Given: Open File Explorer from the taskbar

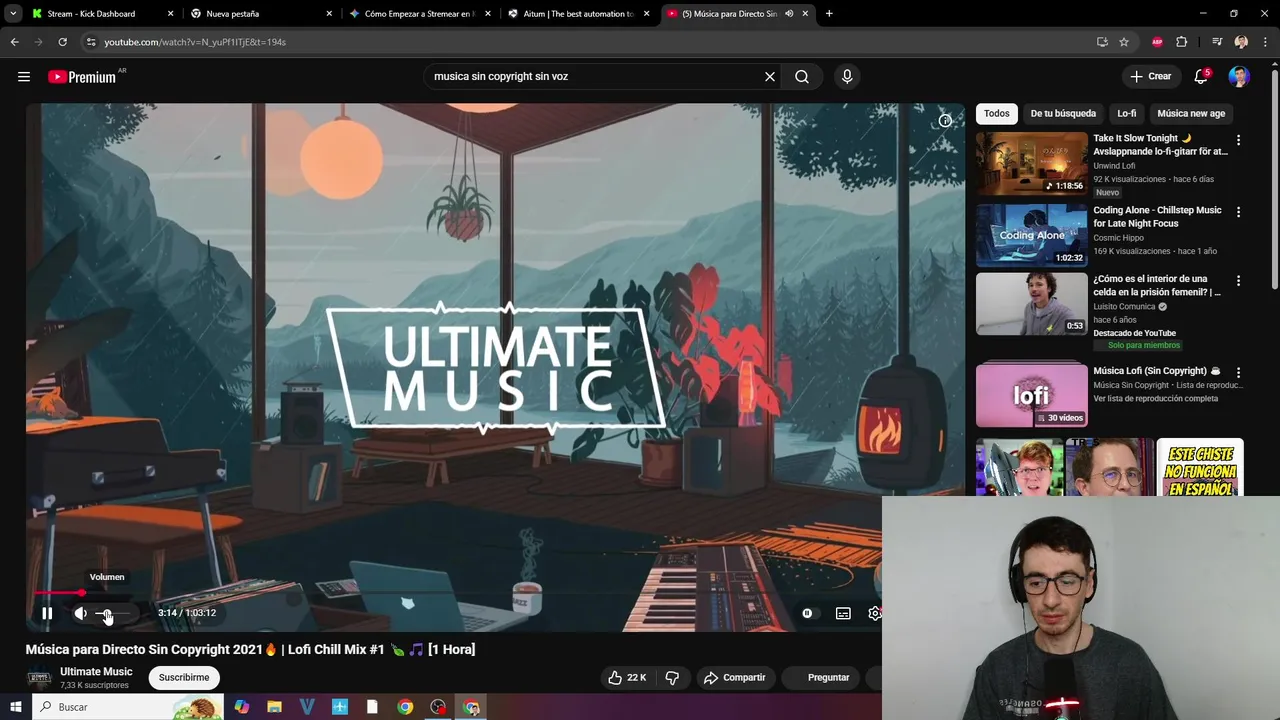Looking at the screenshot, I should tap(274, 707).
